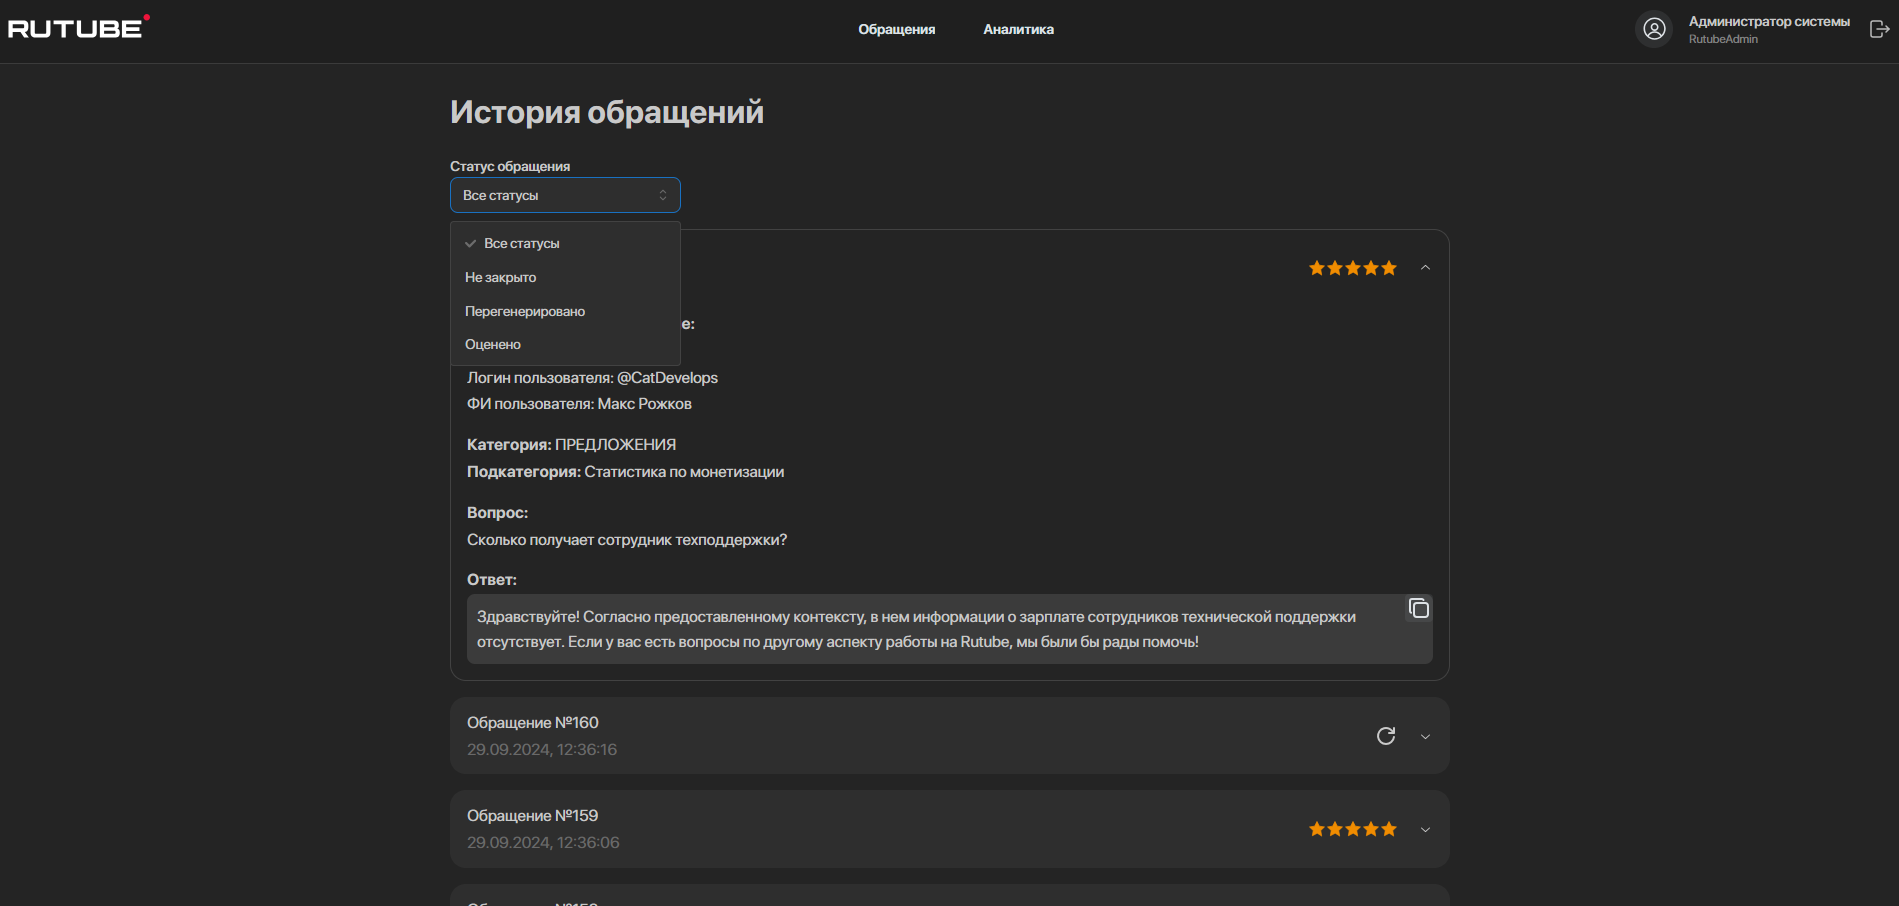Close the Все статусы dropdown field
Screen dimensions: 1899x906
pyautogui.click(x=565, y=195)
